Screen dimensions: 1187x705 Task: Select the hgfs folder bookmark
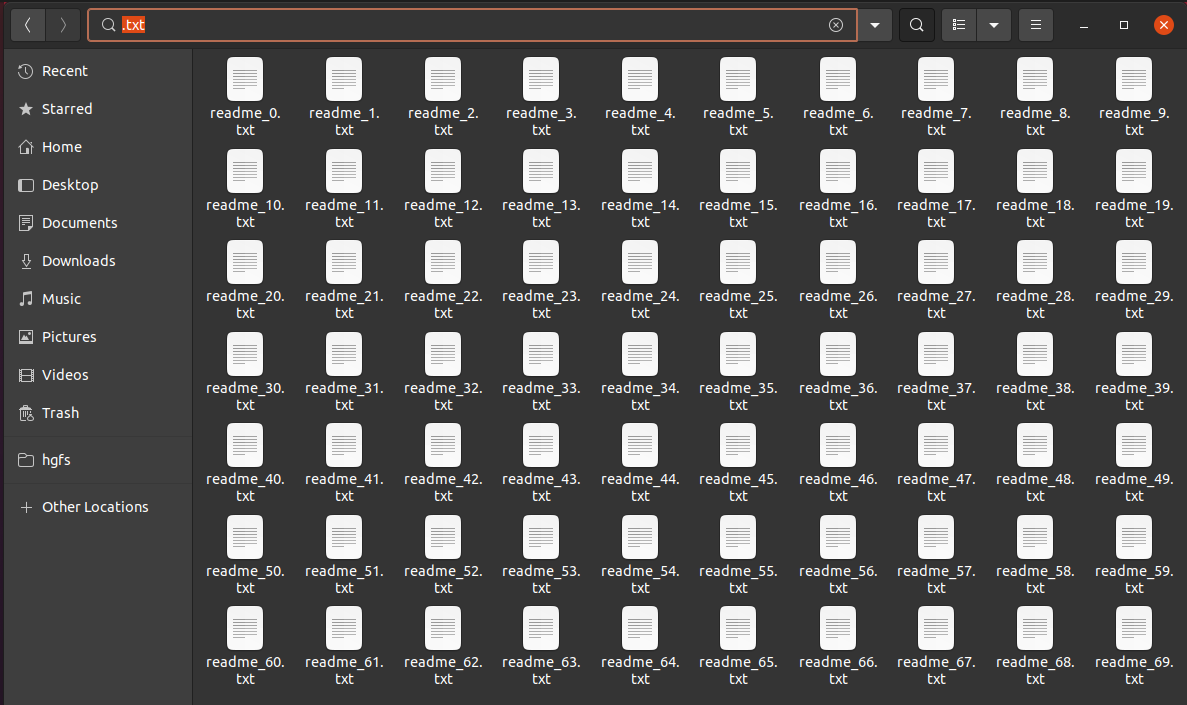(x=56, y=461)
